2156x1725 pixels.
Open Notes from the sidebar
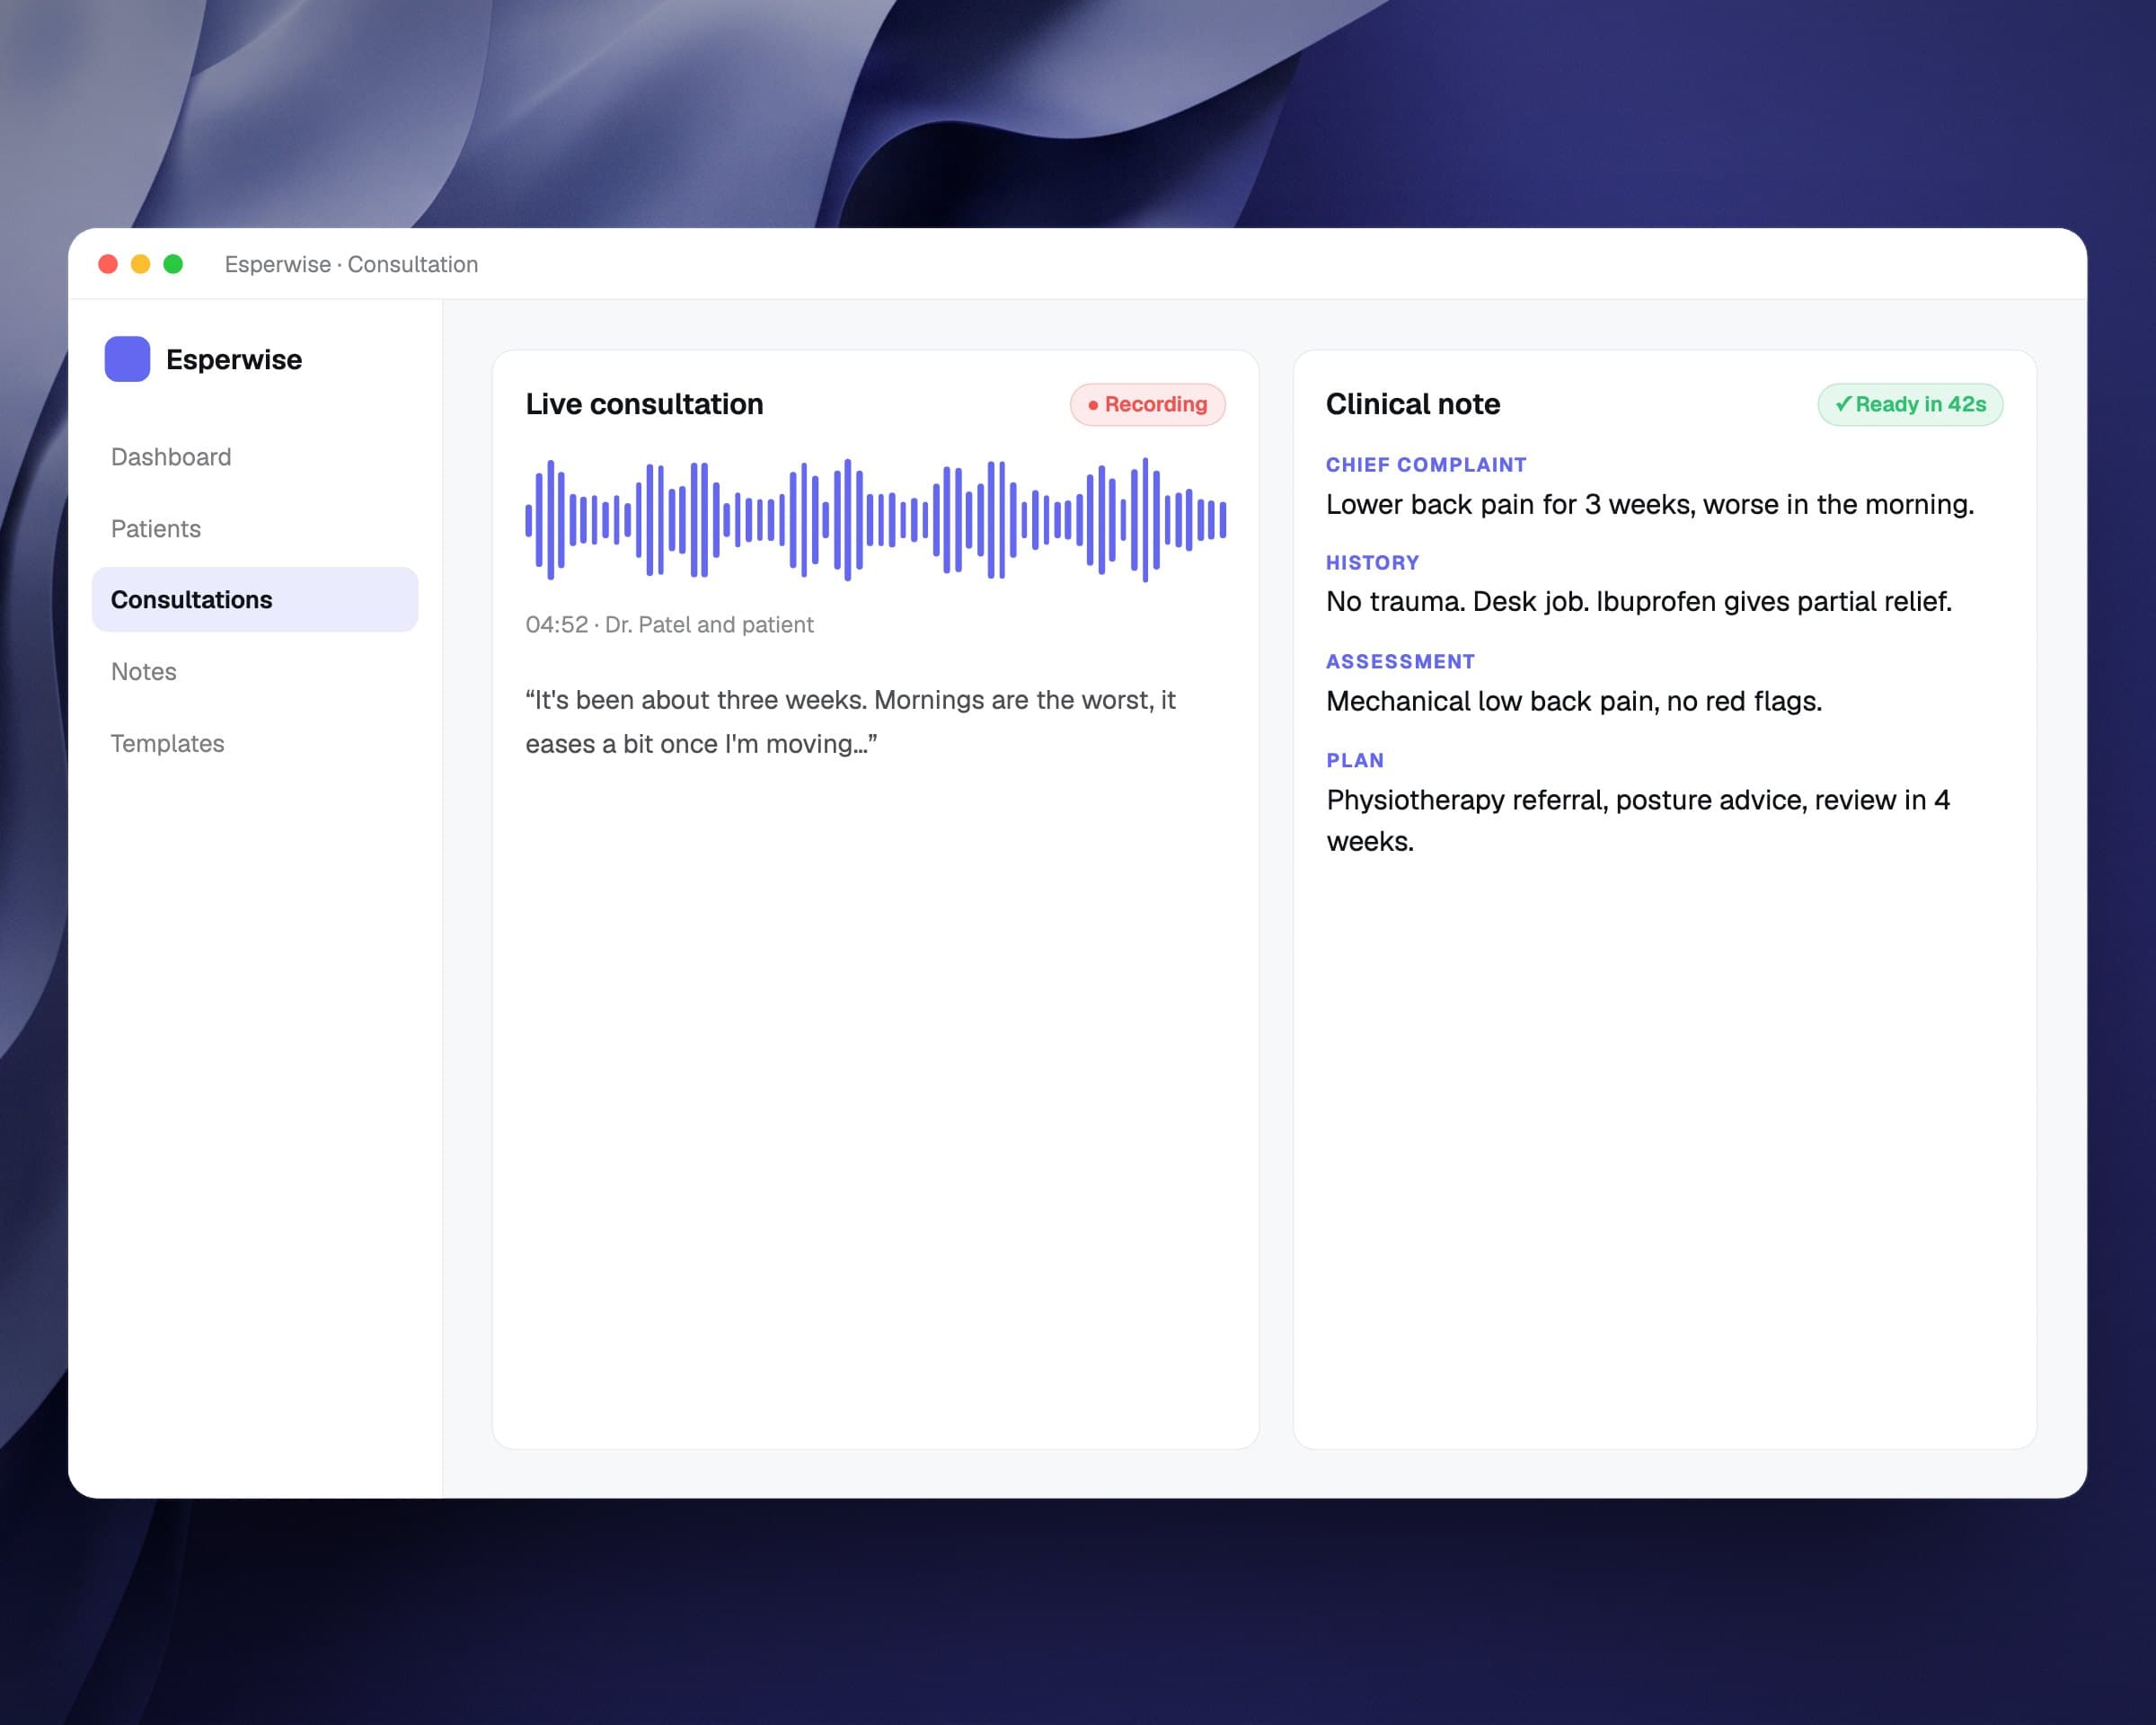tap(255, 671)
